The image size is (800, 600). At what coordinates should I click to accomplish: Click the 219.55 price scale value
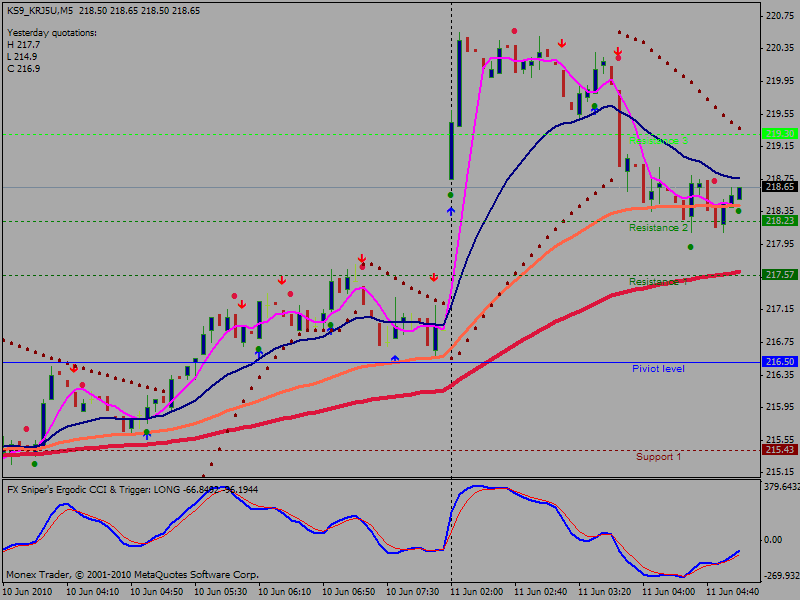pyautogui.click(x=780, y=113)
